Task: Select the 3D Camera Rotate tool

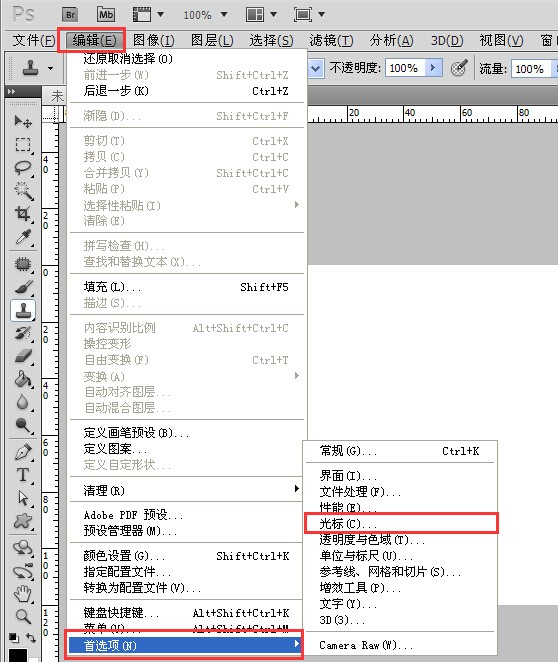Action: click(23, 571)
